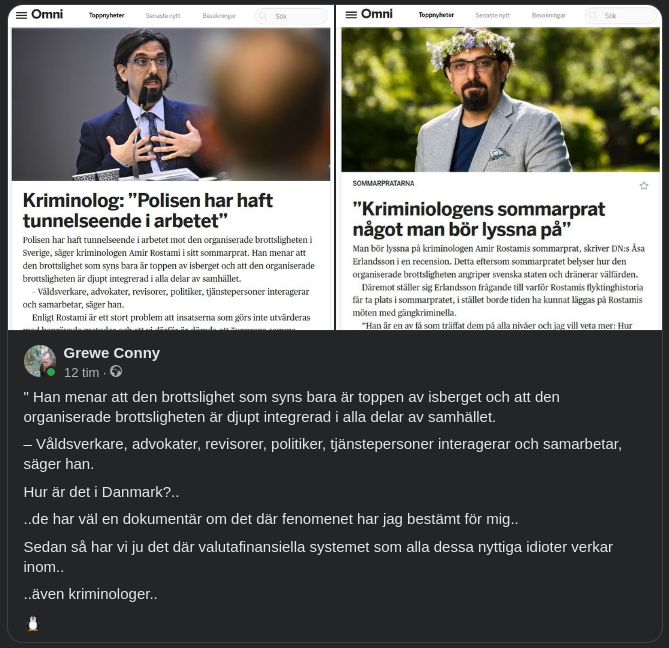This screenshot has width=669, height=648.
Task: Click the penguin emoji at post bottom
Action: click(33, 624)
